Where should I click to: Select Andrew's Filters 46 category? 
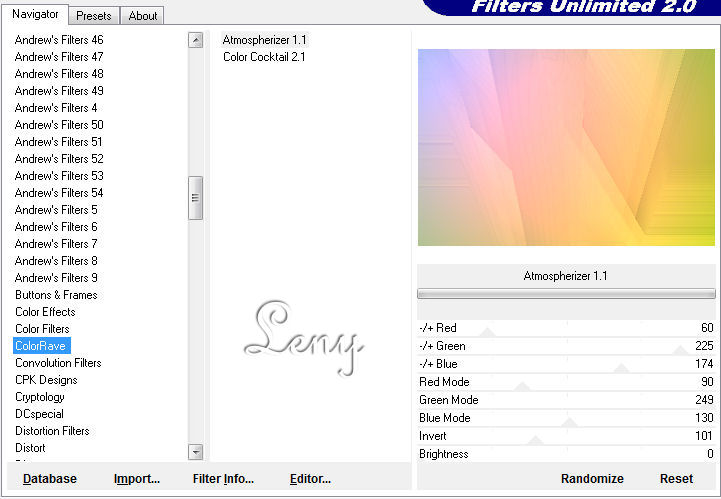pyautogui.click(x=59, y=40)
